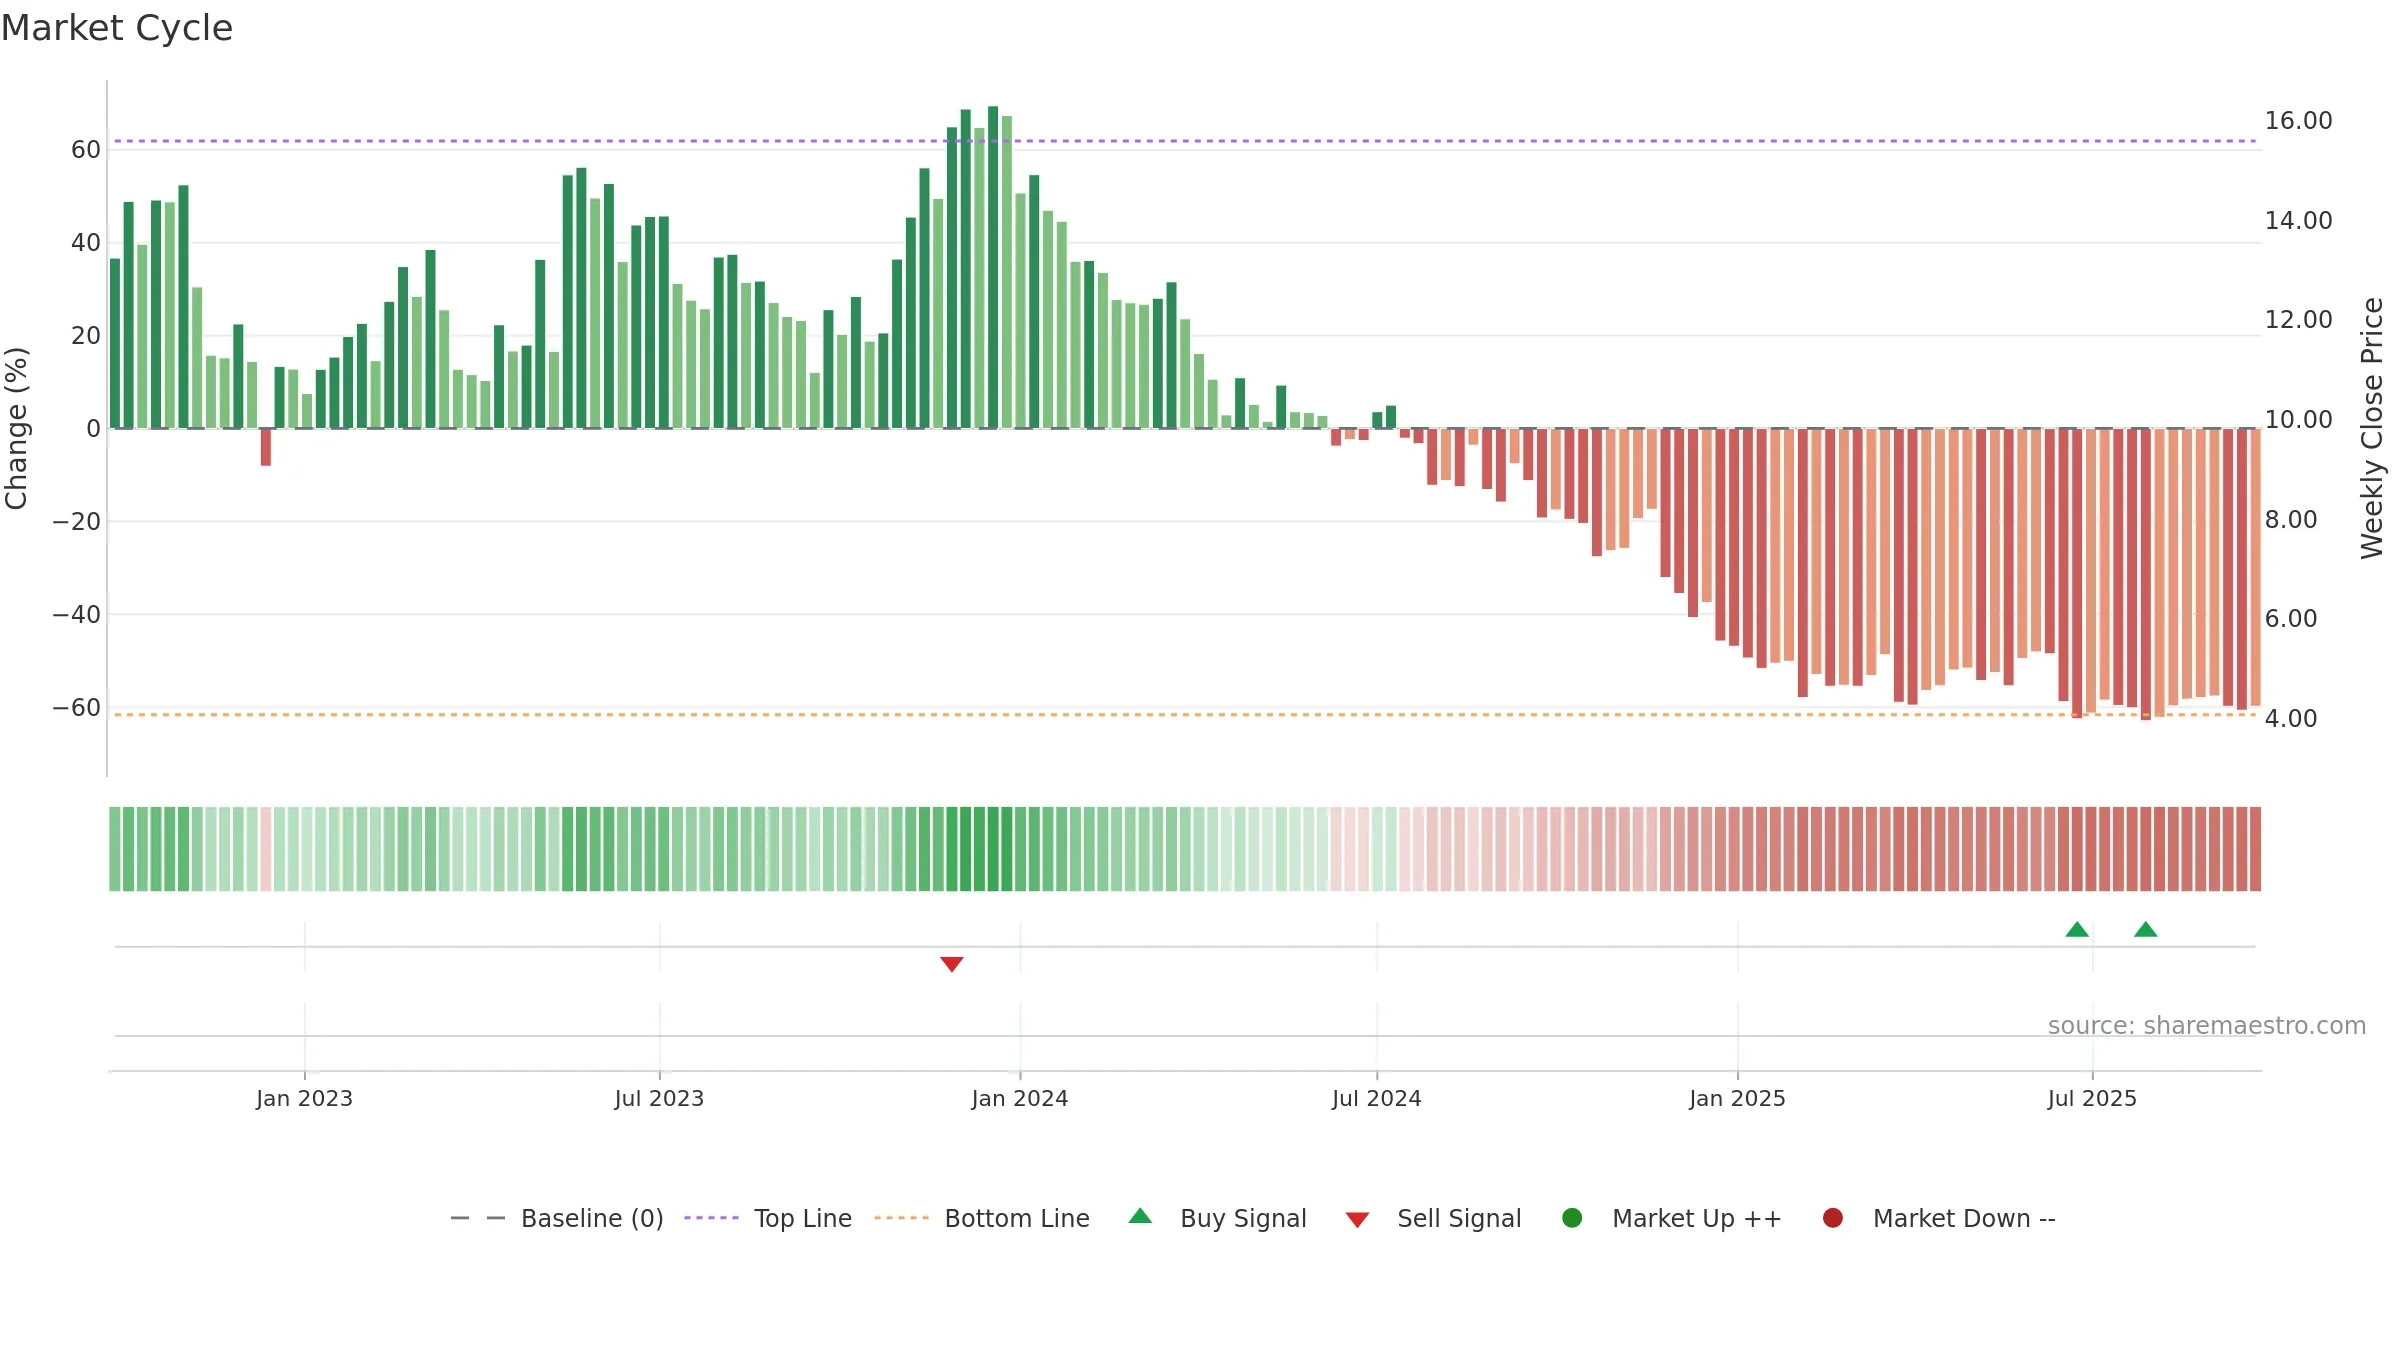Viewport: 2400px width, 1350px height.
Task: Click the green Market Up circle legend icon
Action: 1572,1218
